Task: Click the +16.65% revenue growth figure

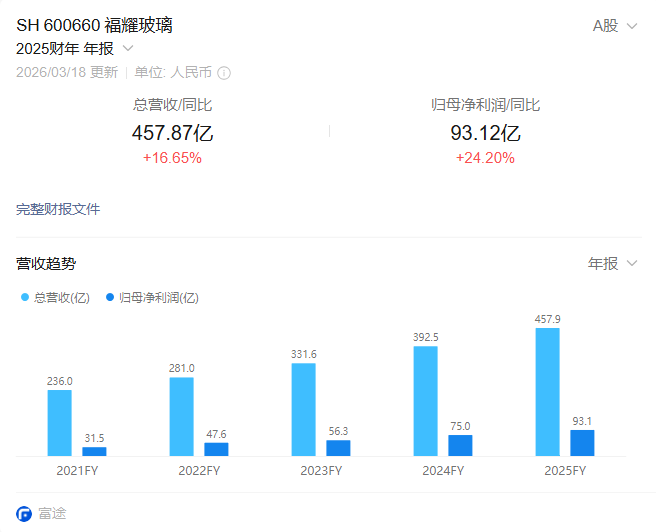Action: pyautogui.click(x=172, y=158)
